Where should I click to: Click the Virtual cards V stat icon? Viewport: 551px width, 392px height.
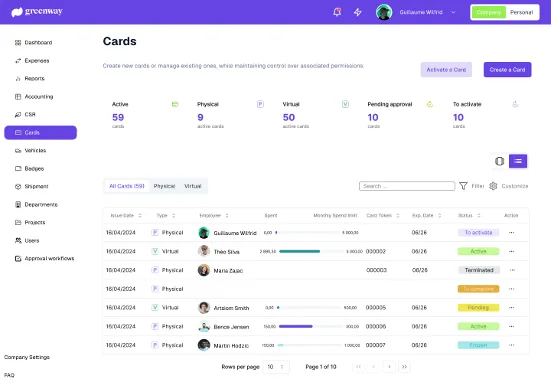pos(345,104)
